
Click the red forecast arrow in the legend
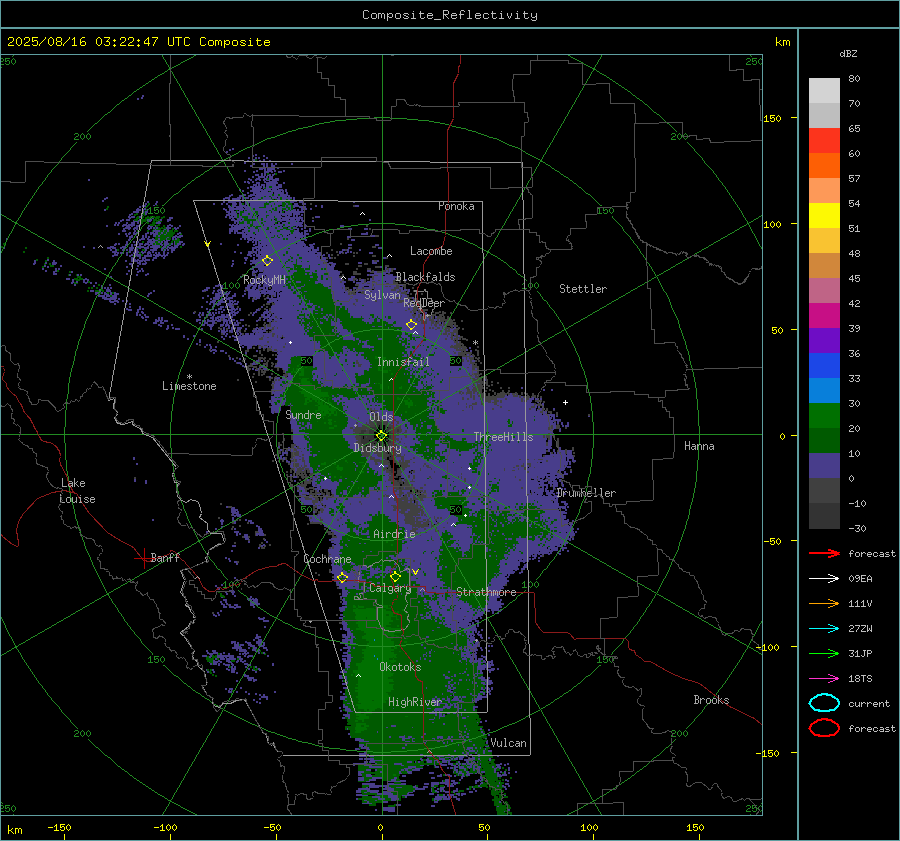coord(824,553)
